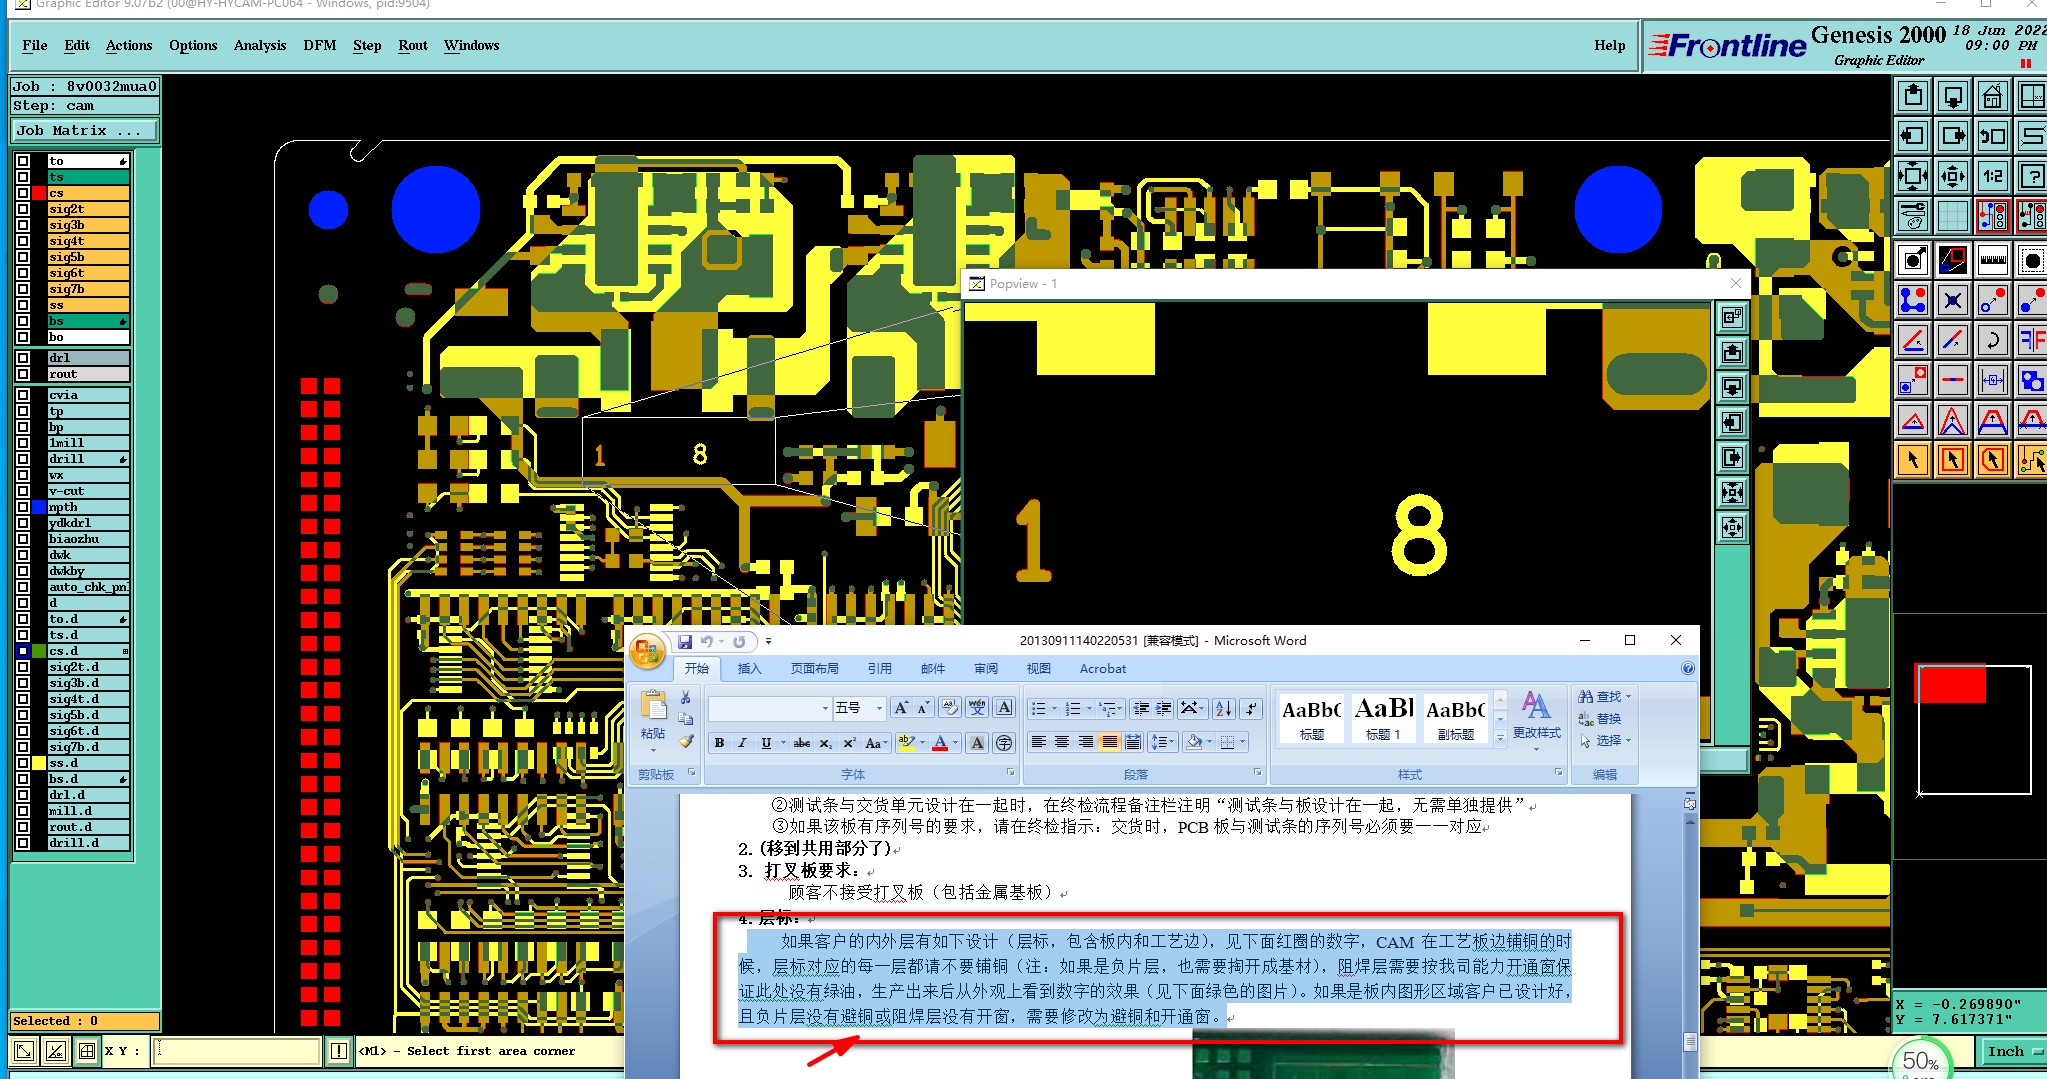Click the Save icon in Word quick access
The image size is (2047, 1079).
pyautogui.click(x=685, y=641)
